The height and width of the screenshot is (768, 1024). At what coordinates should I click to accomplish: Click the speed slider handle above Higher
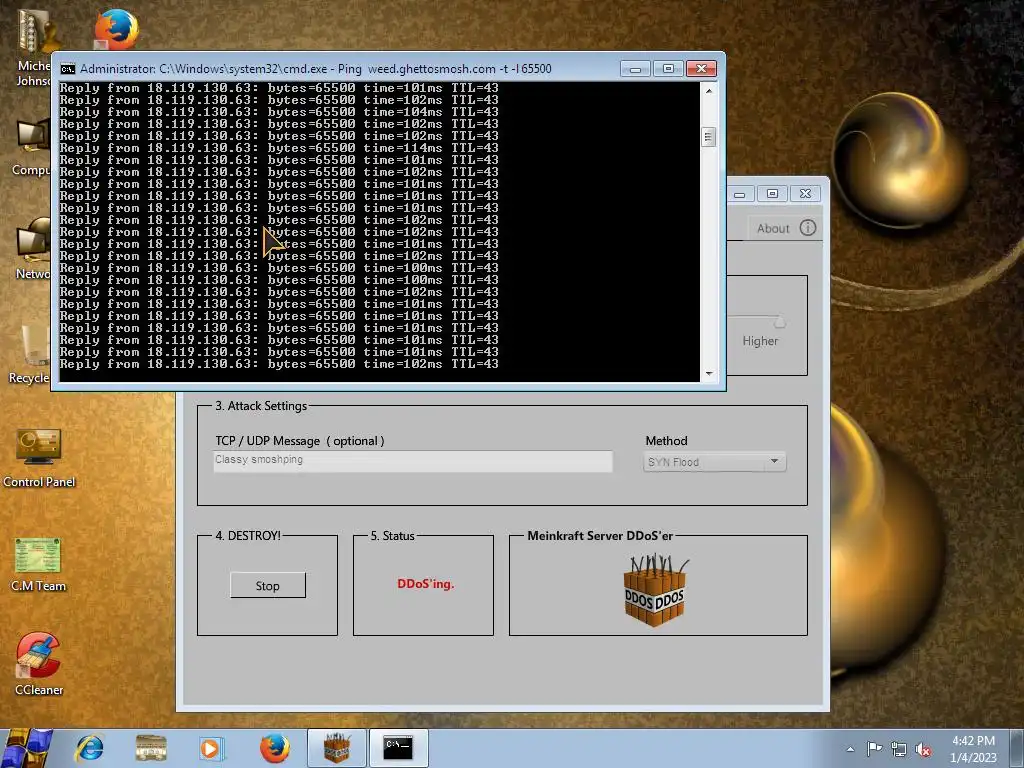pyautogui.click(x=779, y=322)
